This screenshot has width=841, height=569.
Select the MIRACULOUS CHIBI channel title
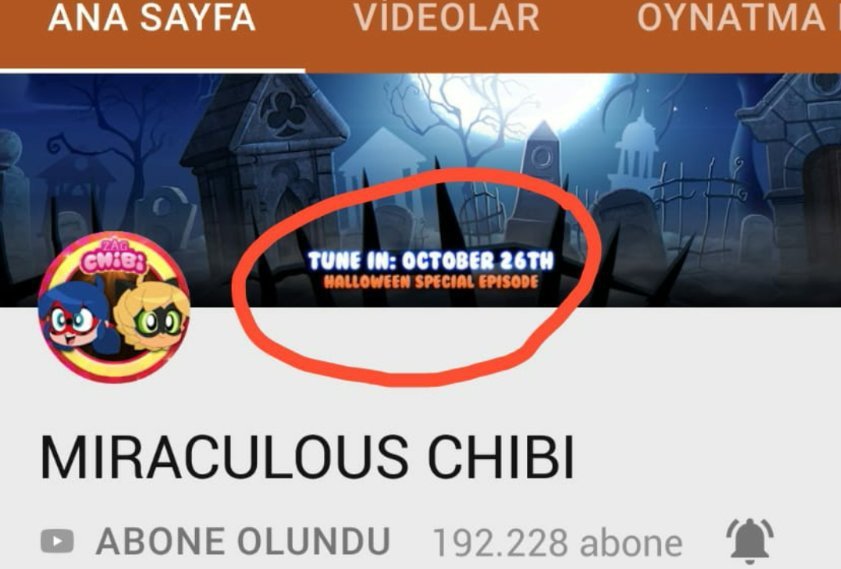(307, 457)
